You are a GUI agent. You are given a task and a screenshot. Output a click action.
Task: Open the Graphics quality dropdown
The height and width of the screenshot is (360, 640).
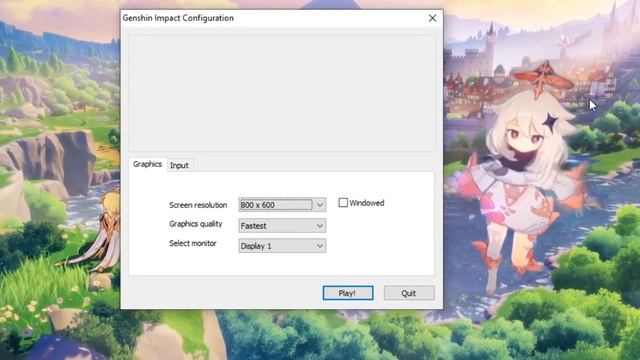click(282, 225)
